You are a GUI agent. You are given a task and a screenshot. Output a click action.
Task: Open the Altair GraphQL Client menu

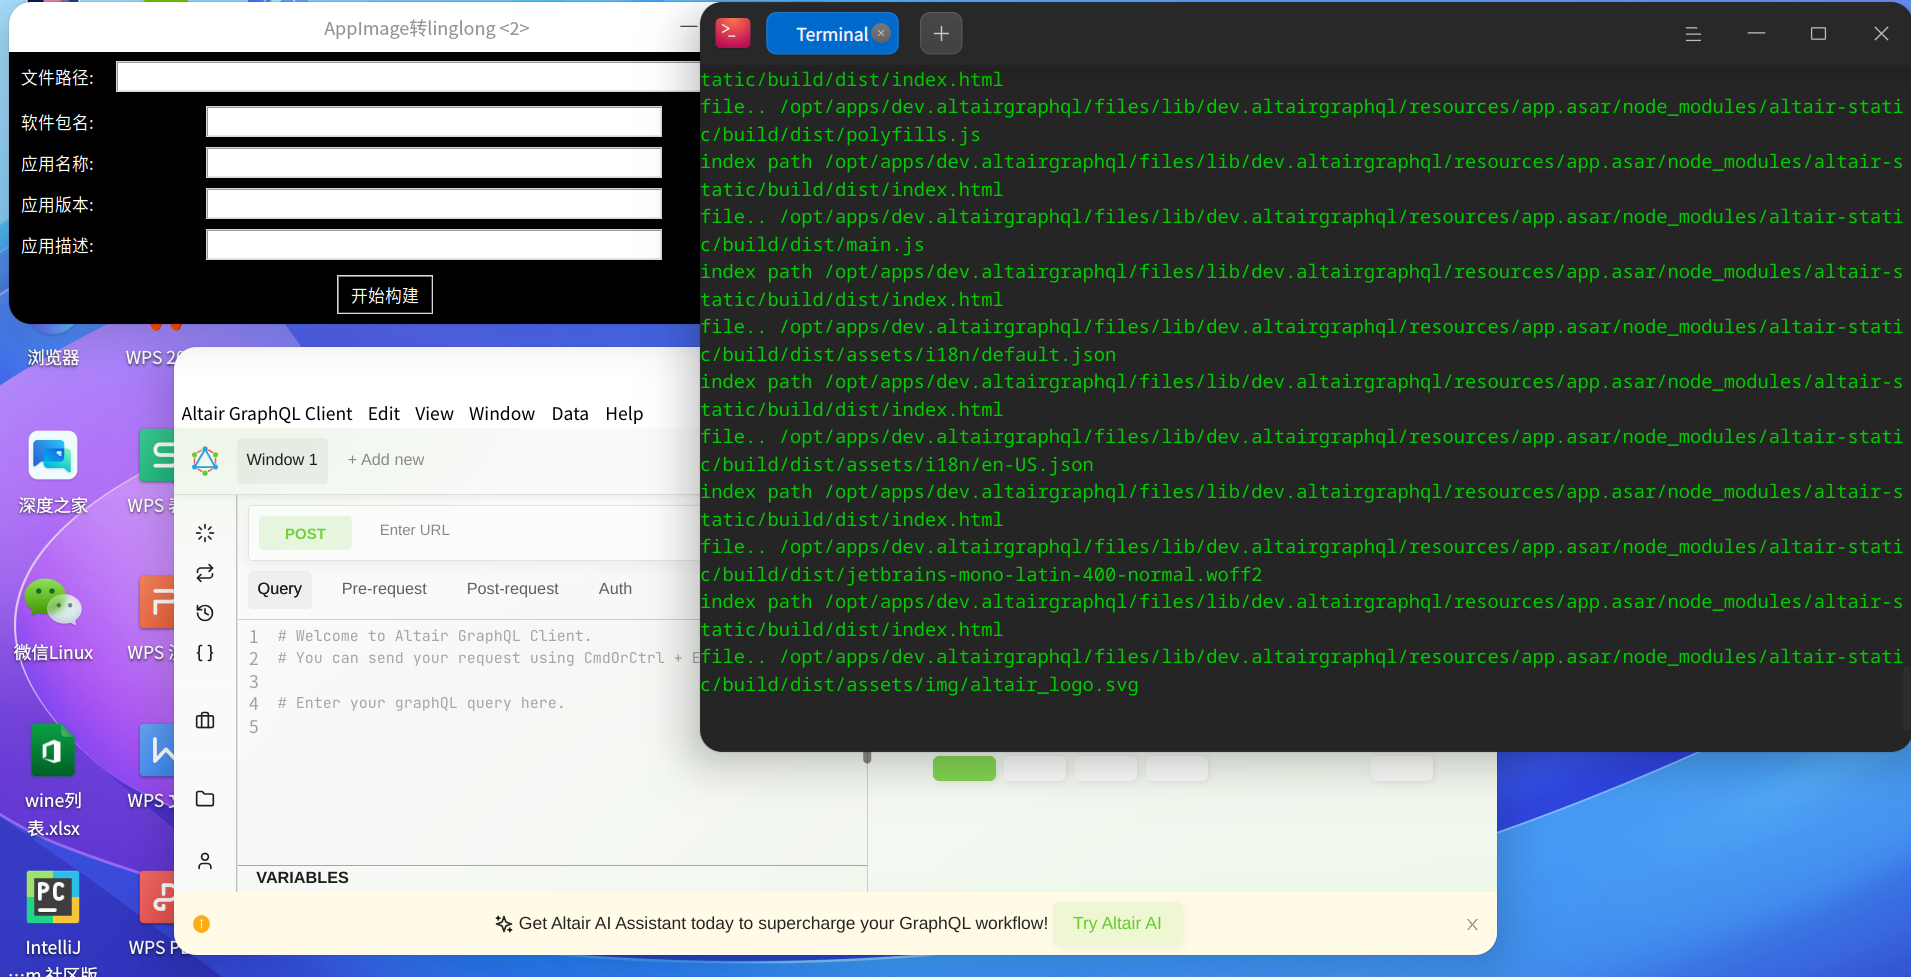tap(266, 414)
